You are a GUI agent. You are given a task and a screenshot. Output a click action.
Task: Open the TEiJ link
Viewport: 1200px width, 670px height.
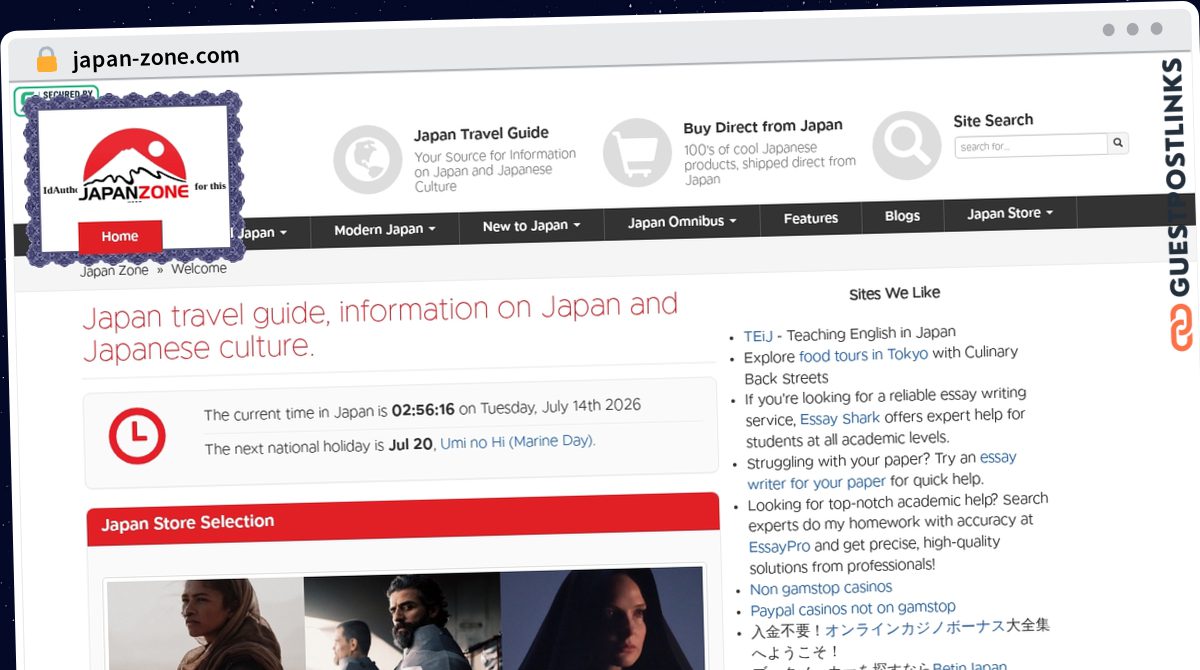758,336
